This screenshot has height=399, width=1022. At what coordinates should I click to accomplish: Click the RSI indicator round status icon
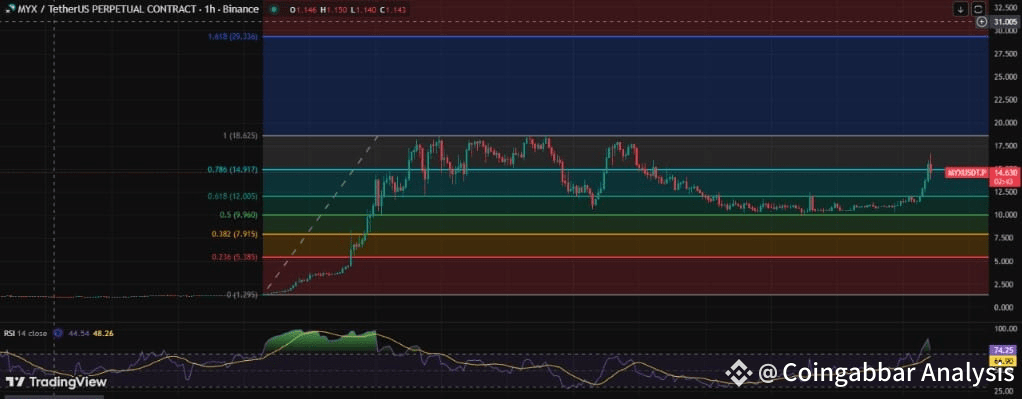coord(57,333)
